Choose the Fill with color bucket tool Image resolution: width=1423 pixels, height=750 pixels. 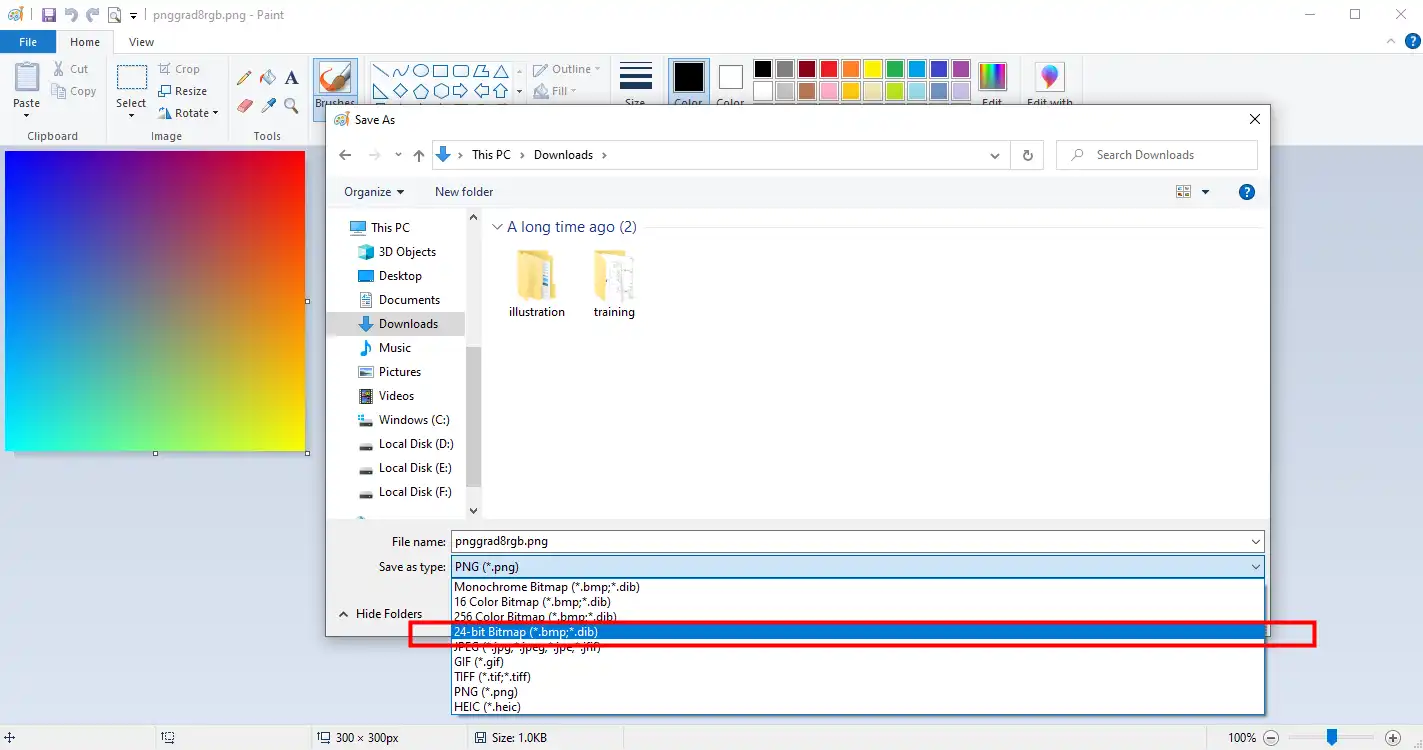[x=268, y=78]
